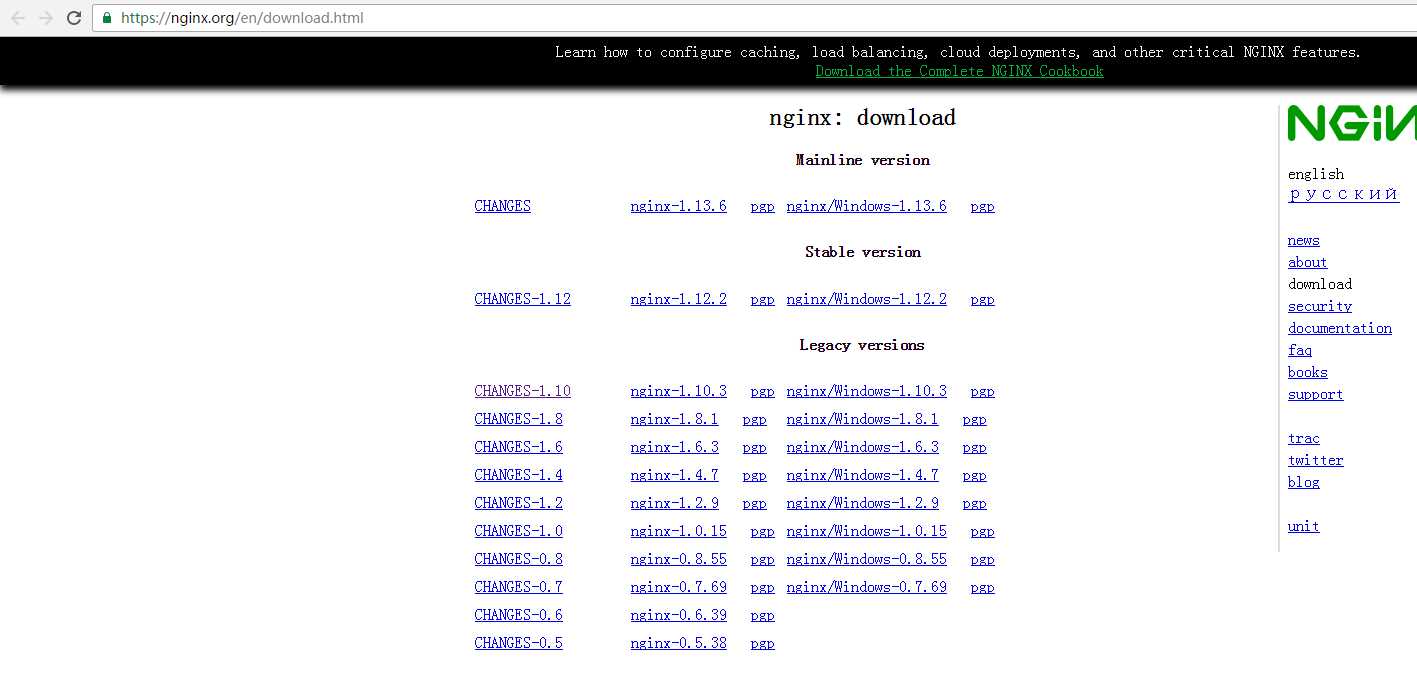Open pgp for nginx/Windows-1.8.1

tap(974, 420)
